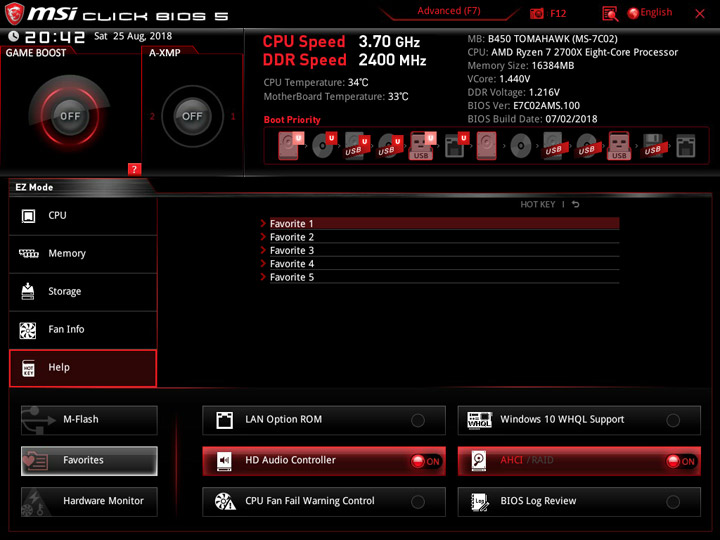Screen dimensions: 720x540
Task: Click the BIOS Log Review document icon
Action: (x=480, y=501)
